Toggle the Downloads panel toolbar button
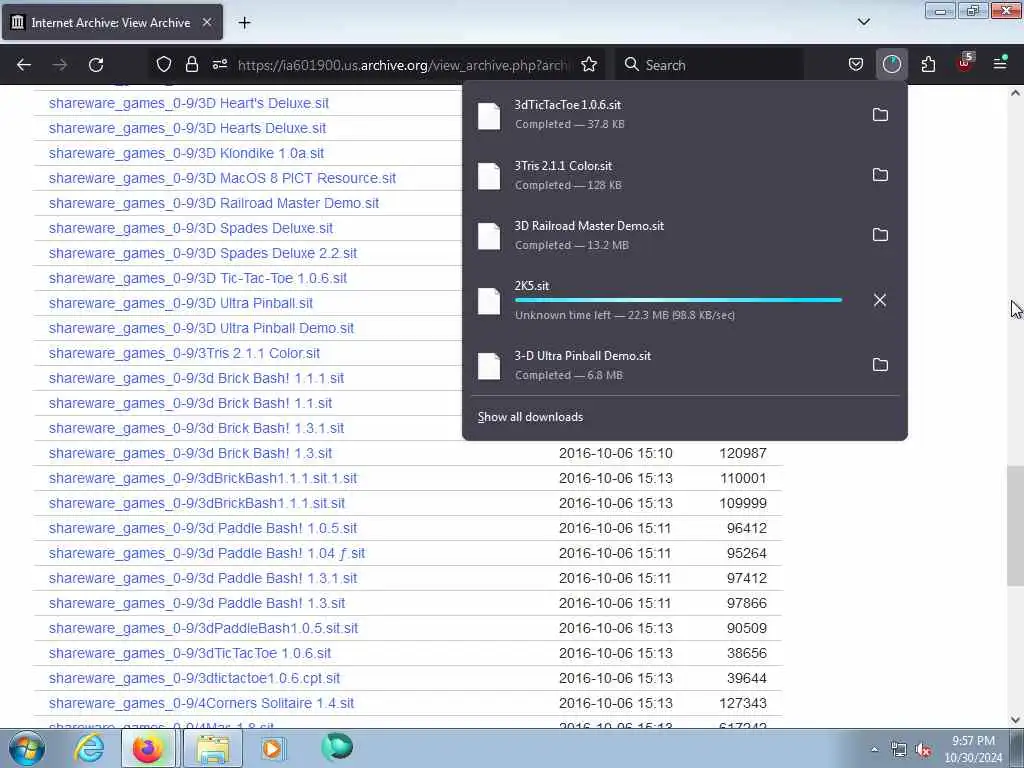The width and height of the screenshot is (1024, 768). (891, 64)
